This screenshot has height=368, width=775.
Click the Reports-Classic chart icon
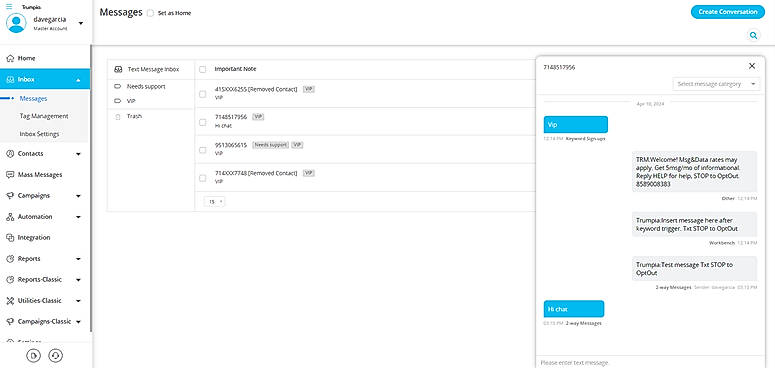pos(10,280)
